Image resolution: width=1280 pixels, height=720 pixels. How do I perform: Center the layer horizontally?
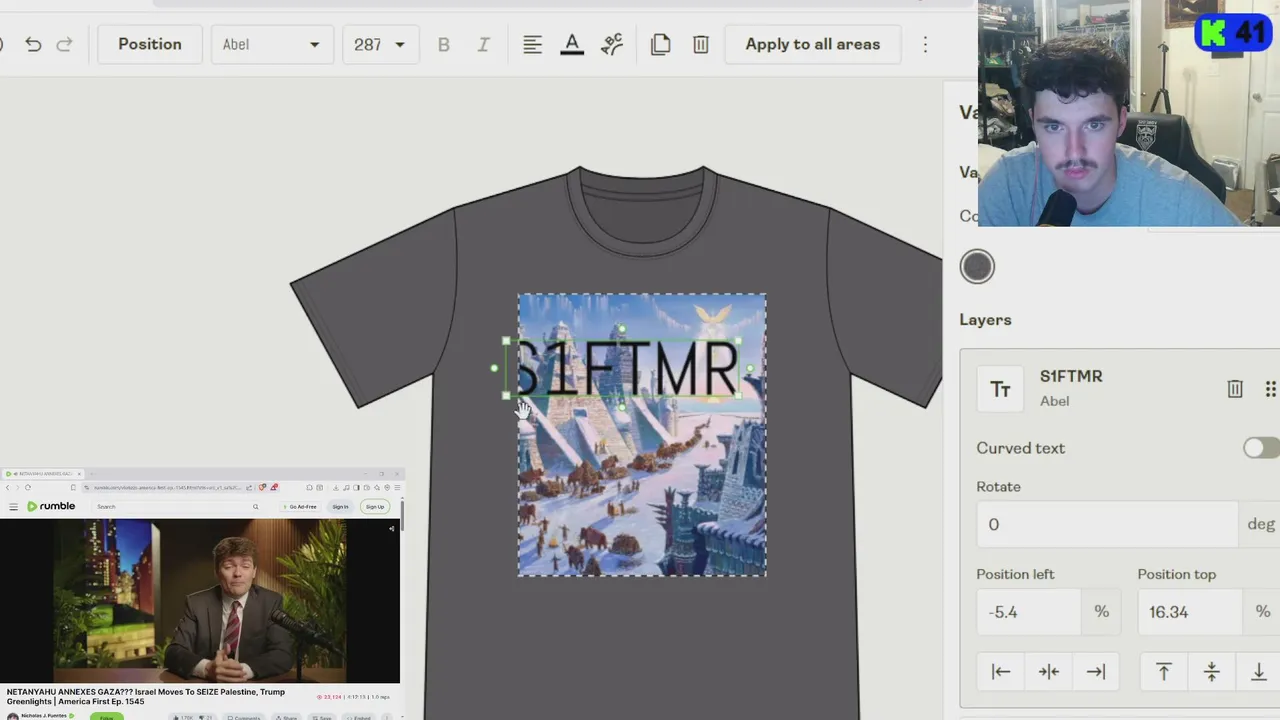tap(1048, 672)
